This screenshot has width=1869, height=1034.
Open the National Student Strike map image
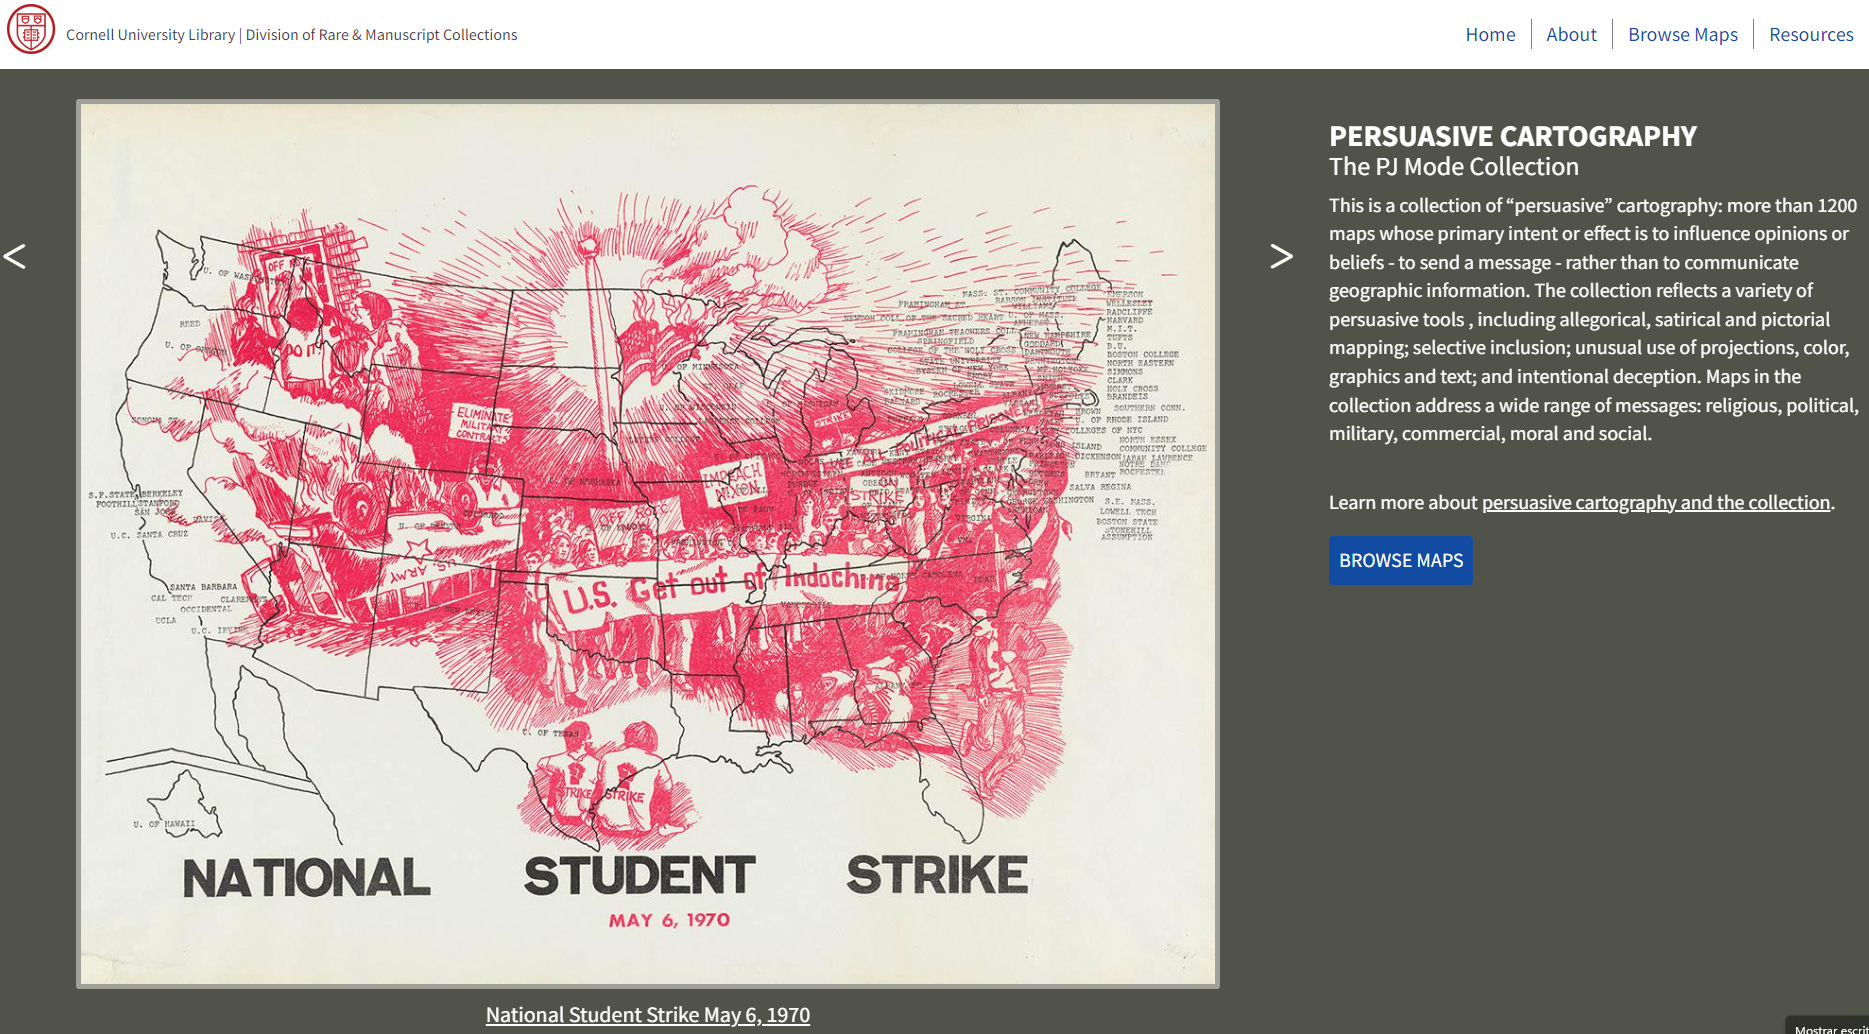[x=648, y=544]
